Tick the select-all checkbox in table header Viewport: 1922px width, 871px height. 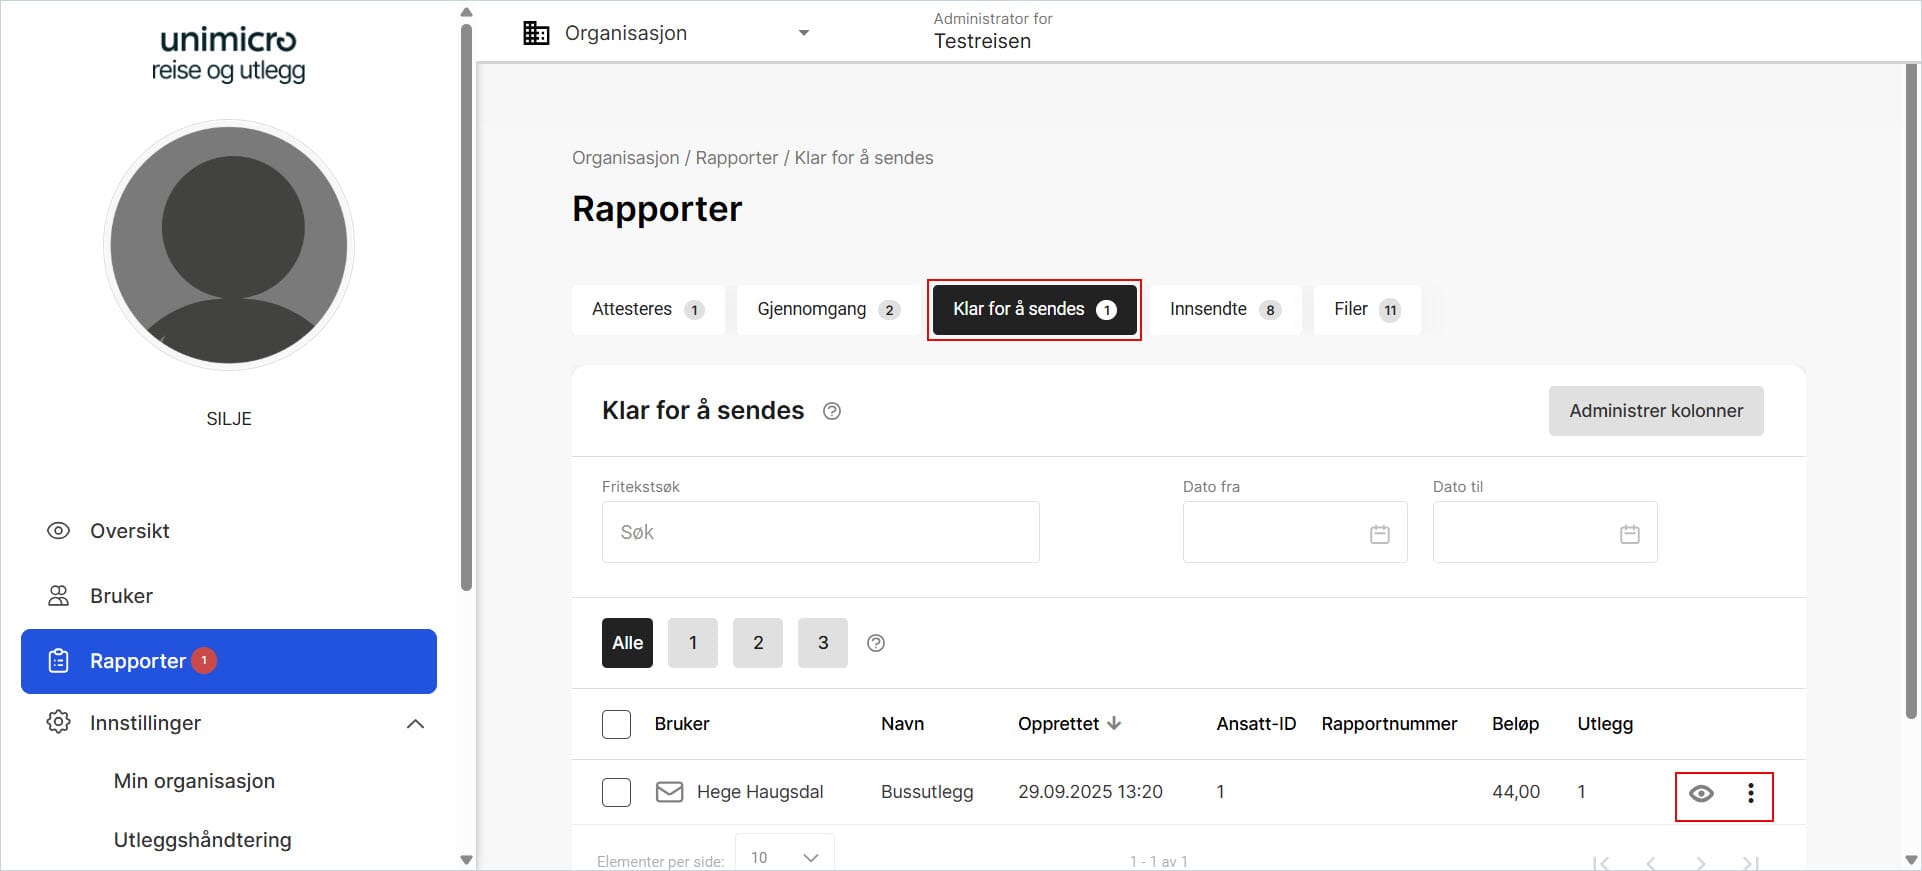coord(616,724)
